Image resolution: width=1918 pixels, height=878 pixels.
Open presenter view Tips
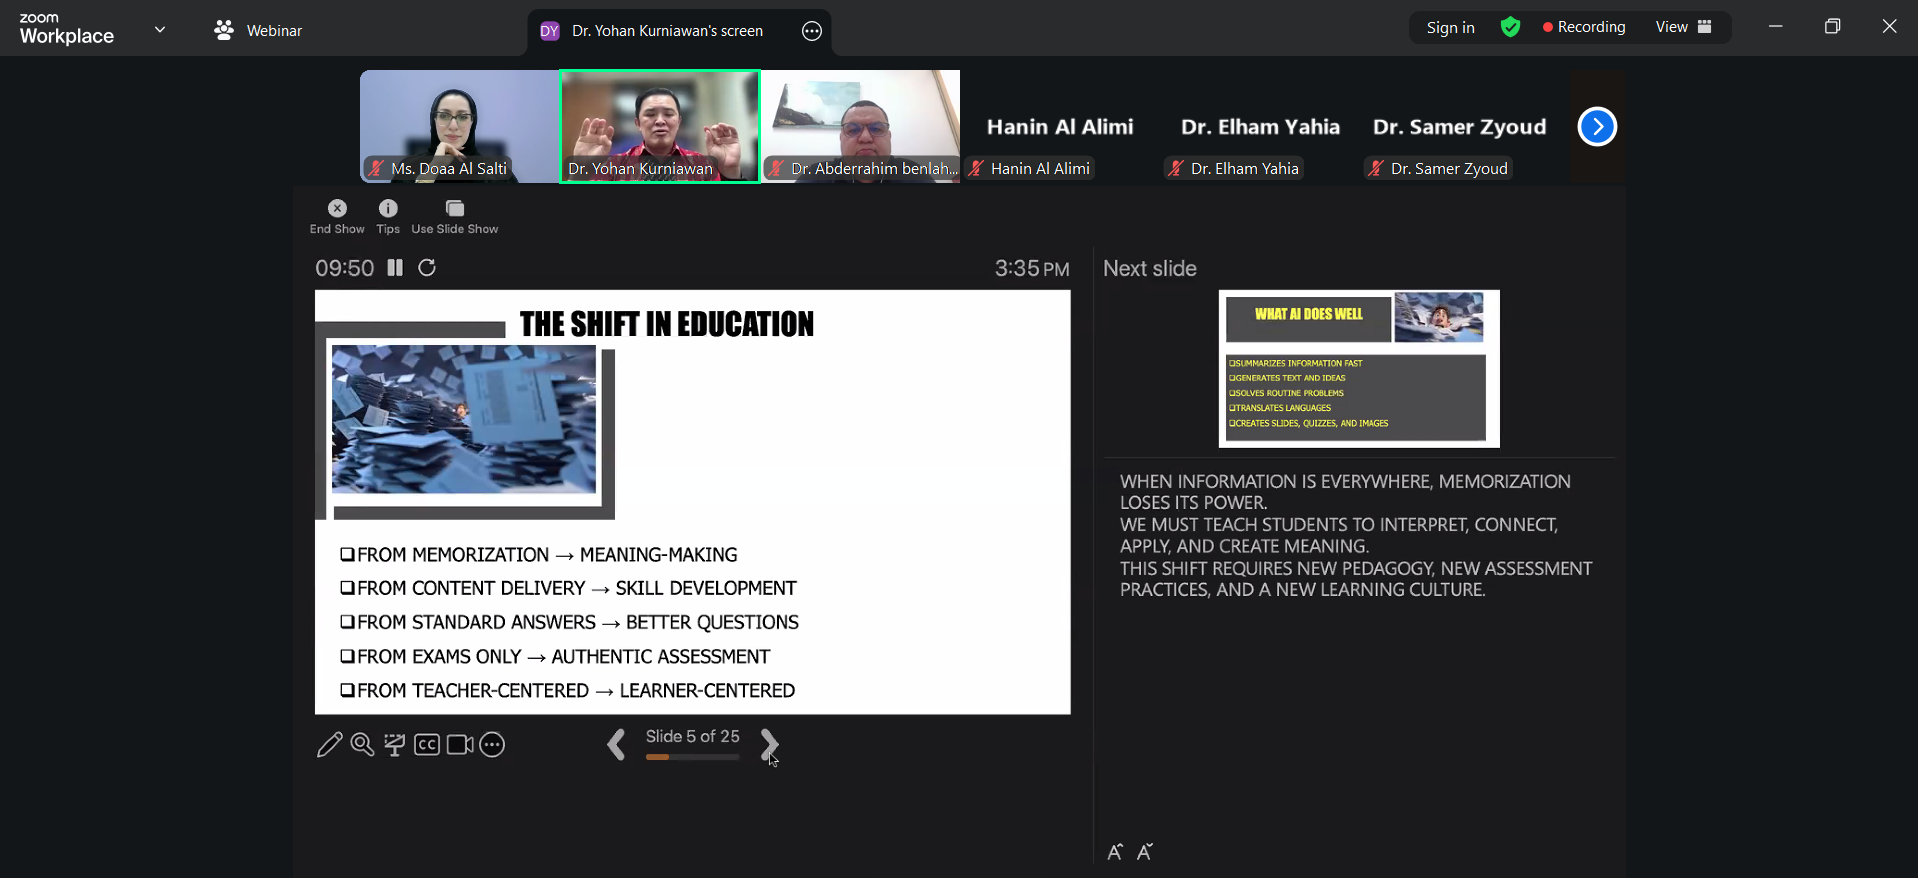point(388,216)
